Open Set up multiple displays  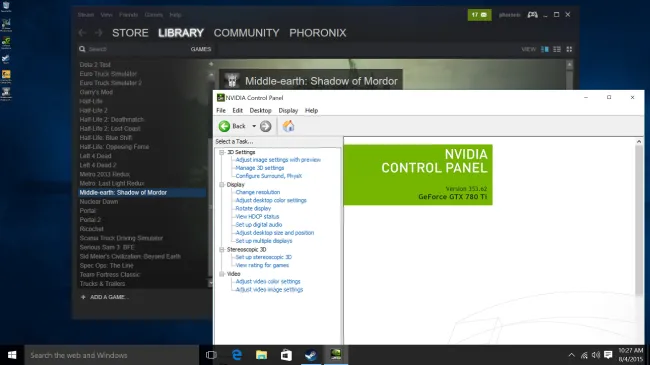tap(264, 241)
